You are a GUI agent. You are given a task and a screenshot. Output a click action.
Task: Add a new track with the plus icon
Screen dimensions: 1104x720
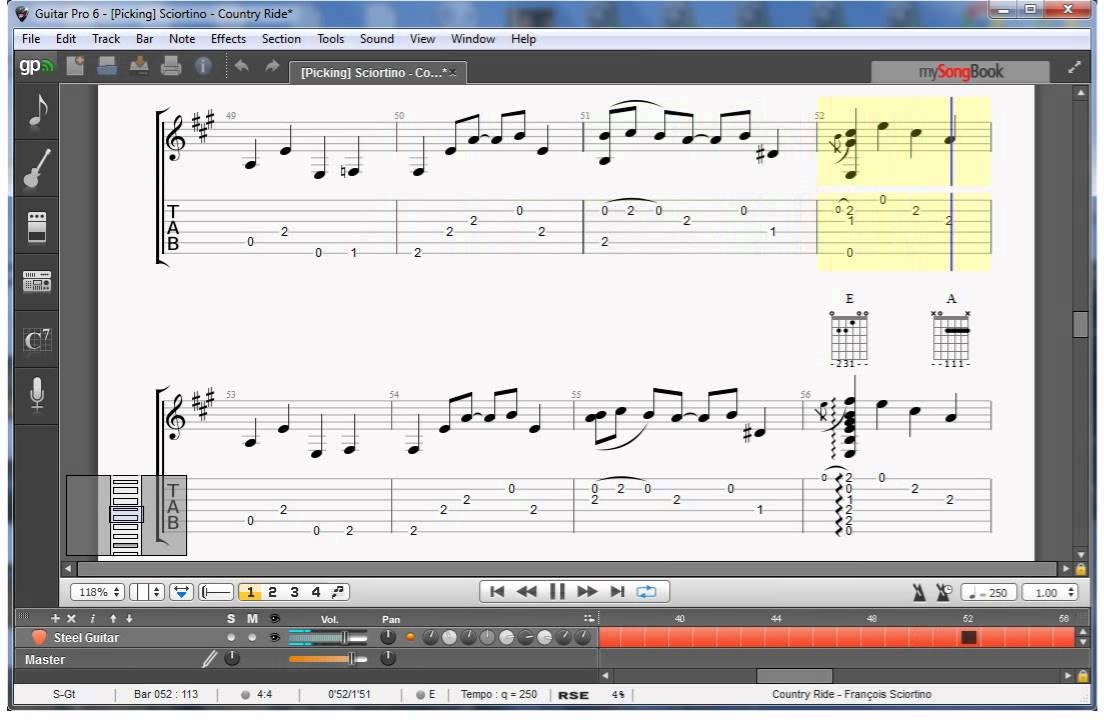[x=55, y=618]
